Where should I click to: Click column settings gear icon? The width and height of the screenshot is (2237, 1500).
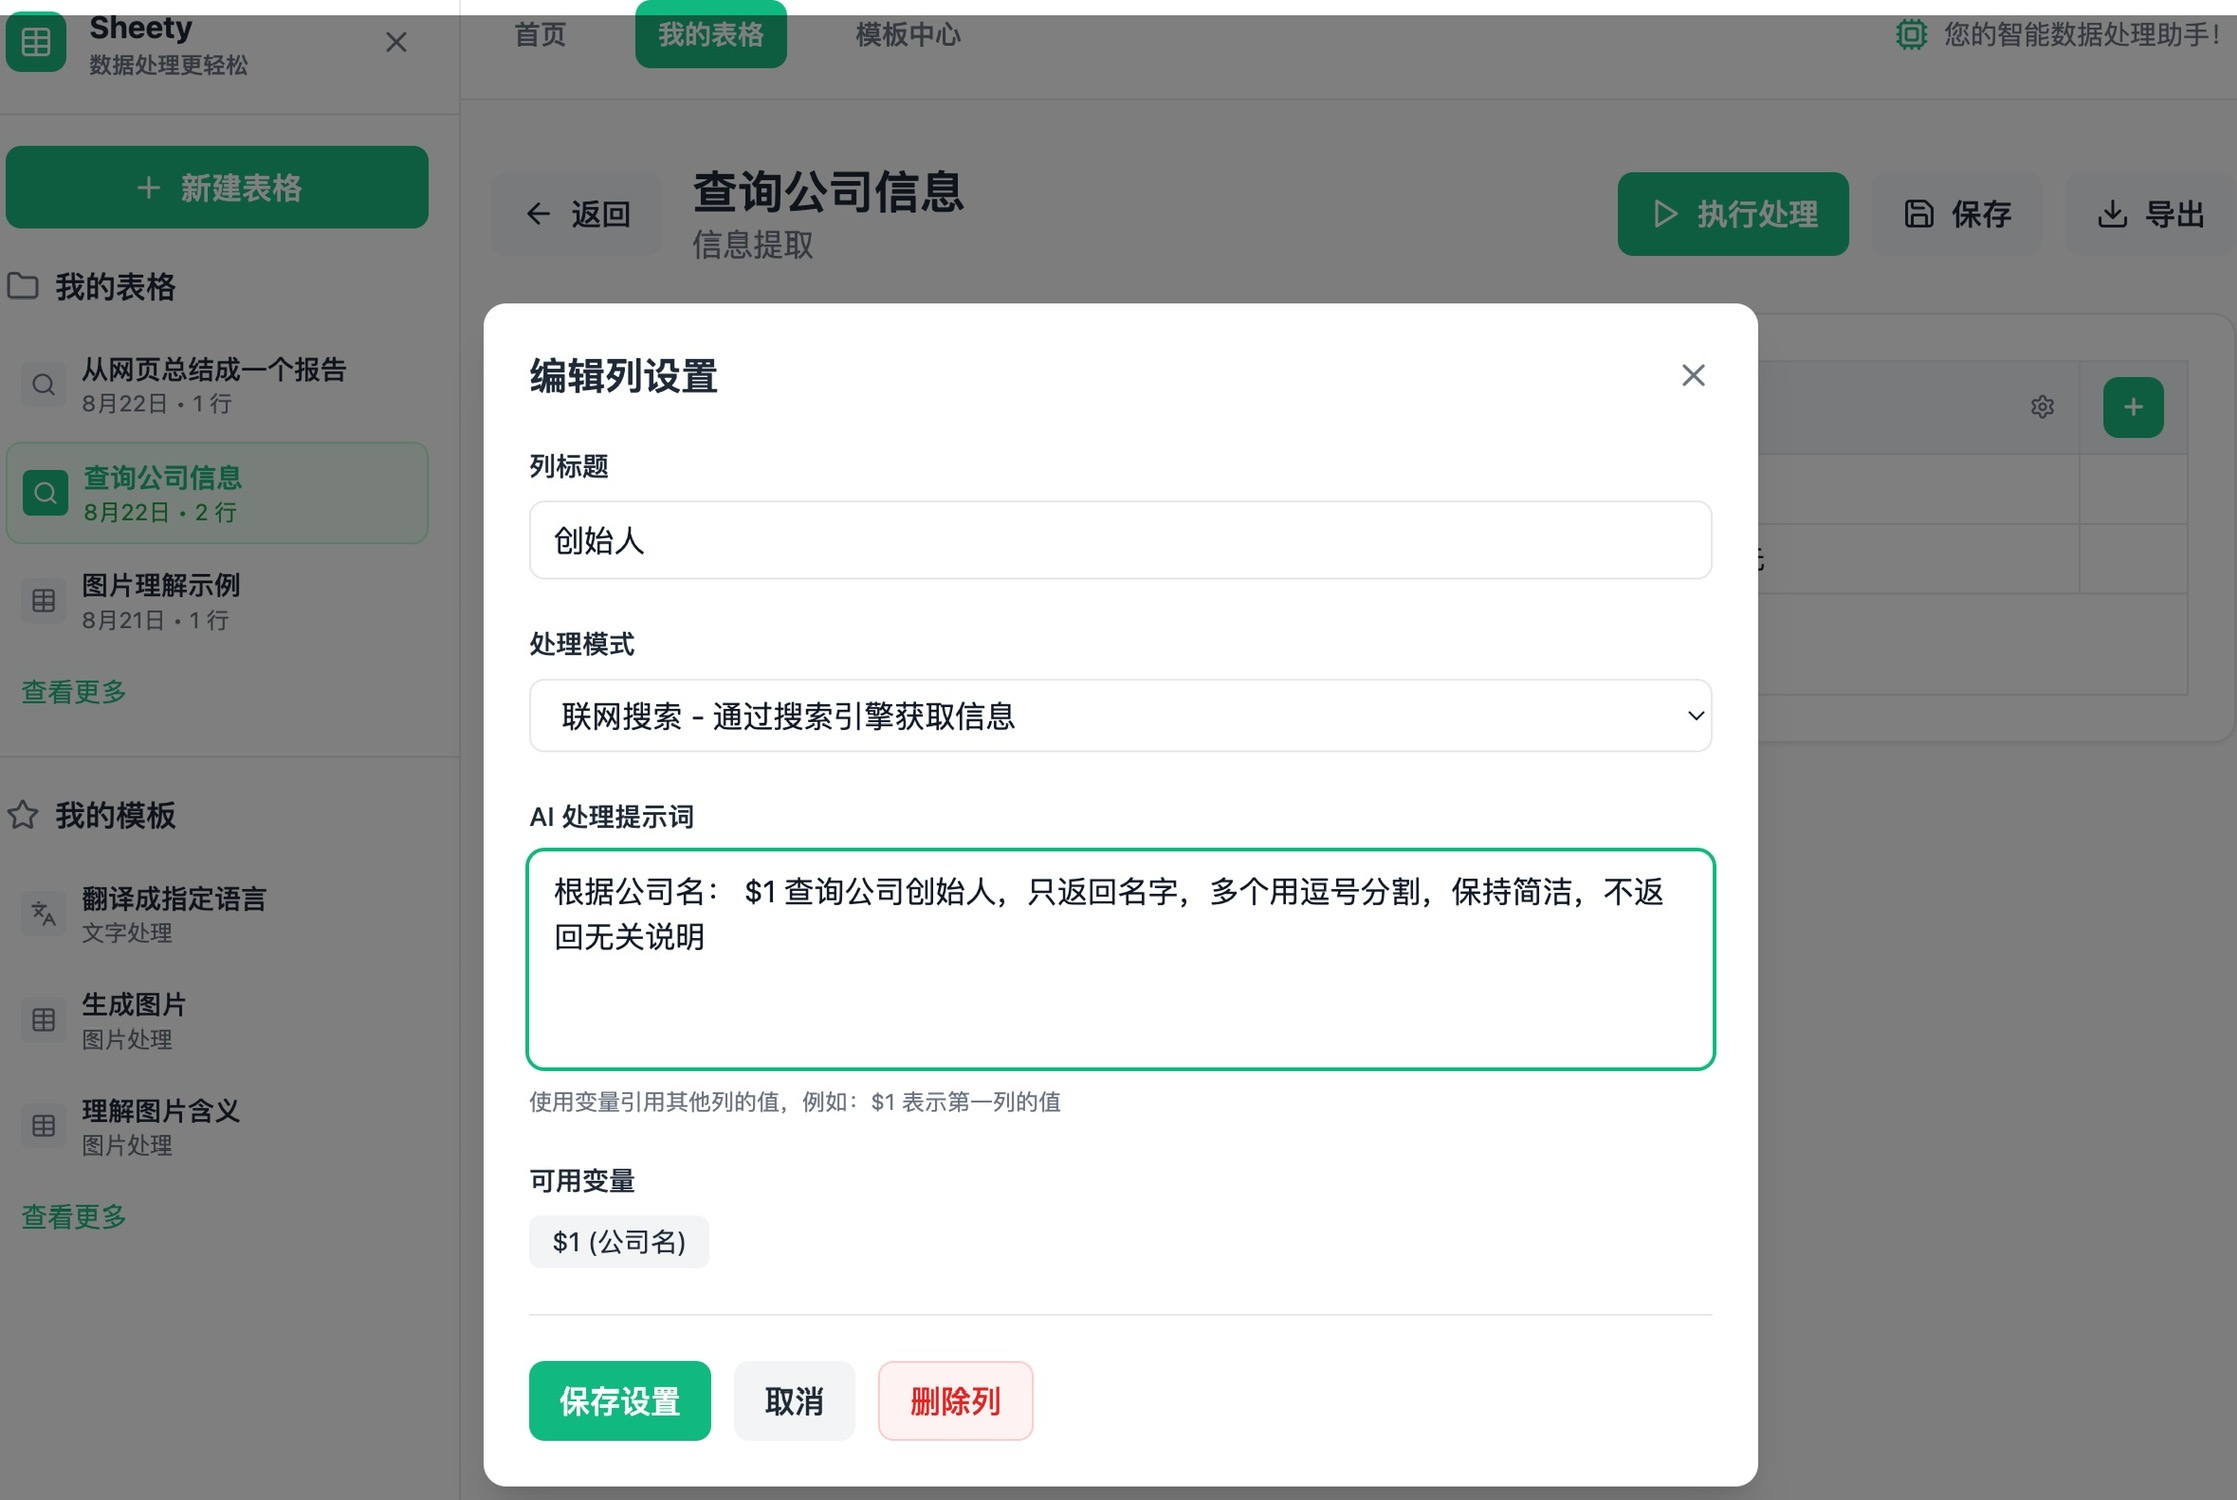tap(2042, 407)
